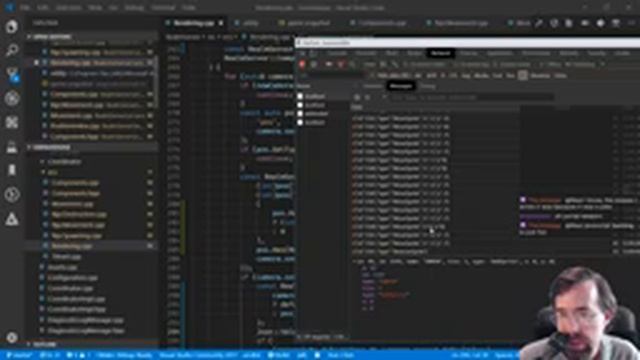The image size is (640, 360).
Task: Open the Help menu
Action: pyautogui.click(x=188, y=8)
